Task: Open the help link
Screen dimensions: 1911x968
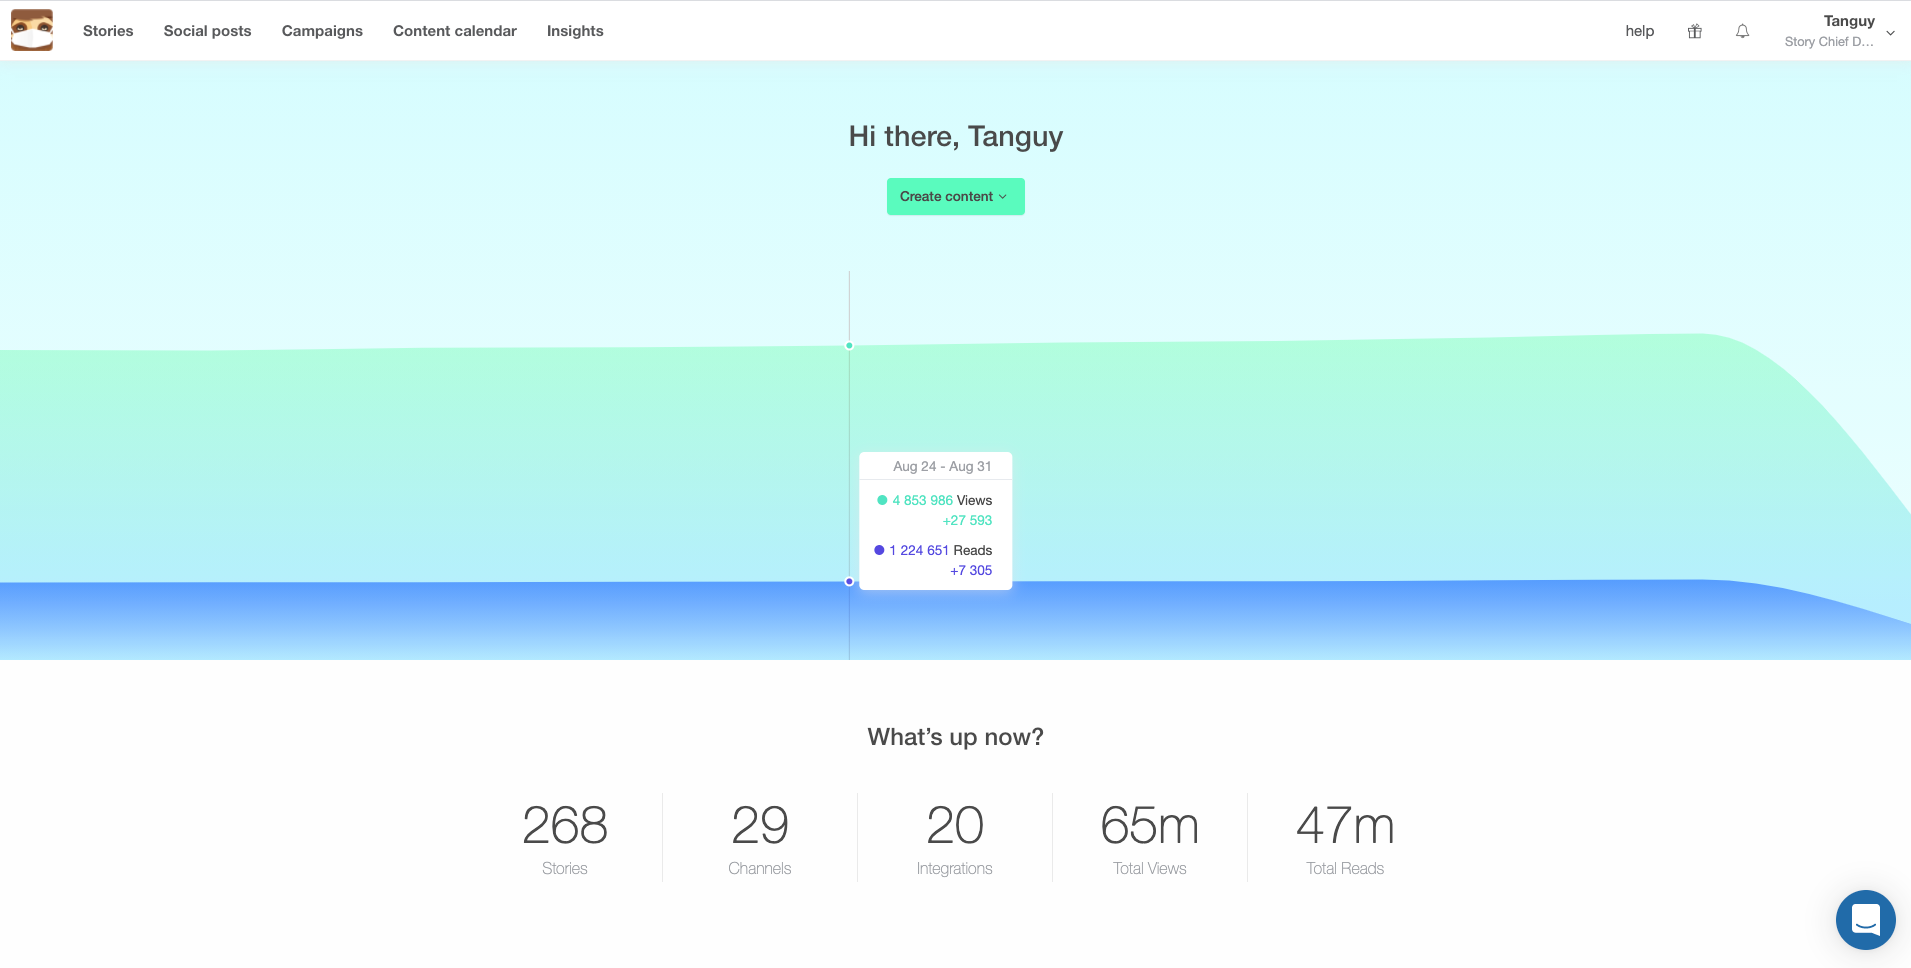Action: 1638,31
